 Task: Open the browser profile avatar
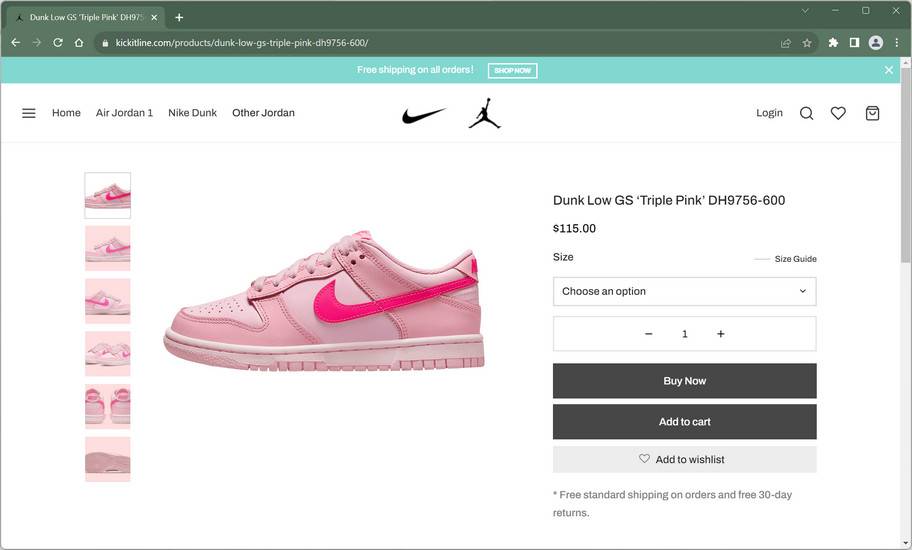(x=875, y=42)
